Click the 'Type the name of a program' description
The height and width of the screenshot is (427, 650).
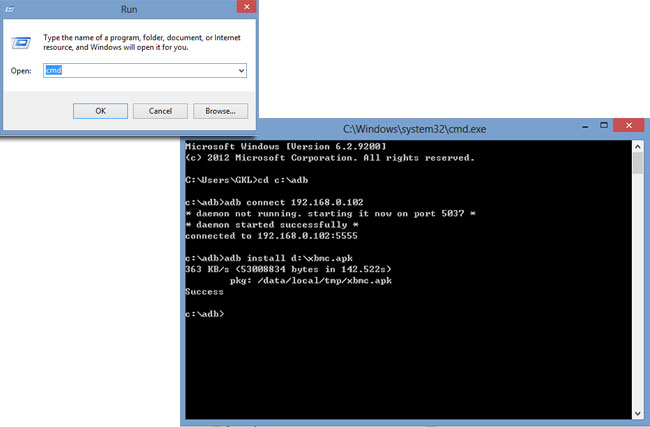[x=142, y=42]
